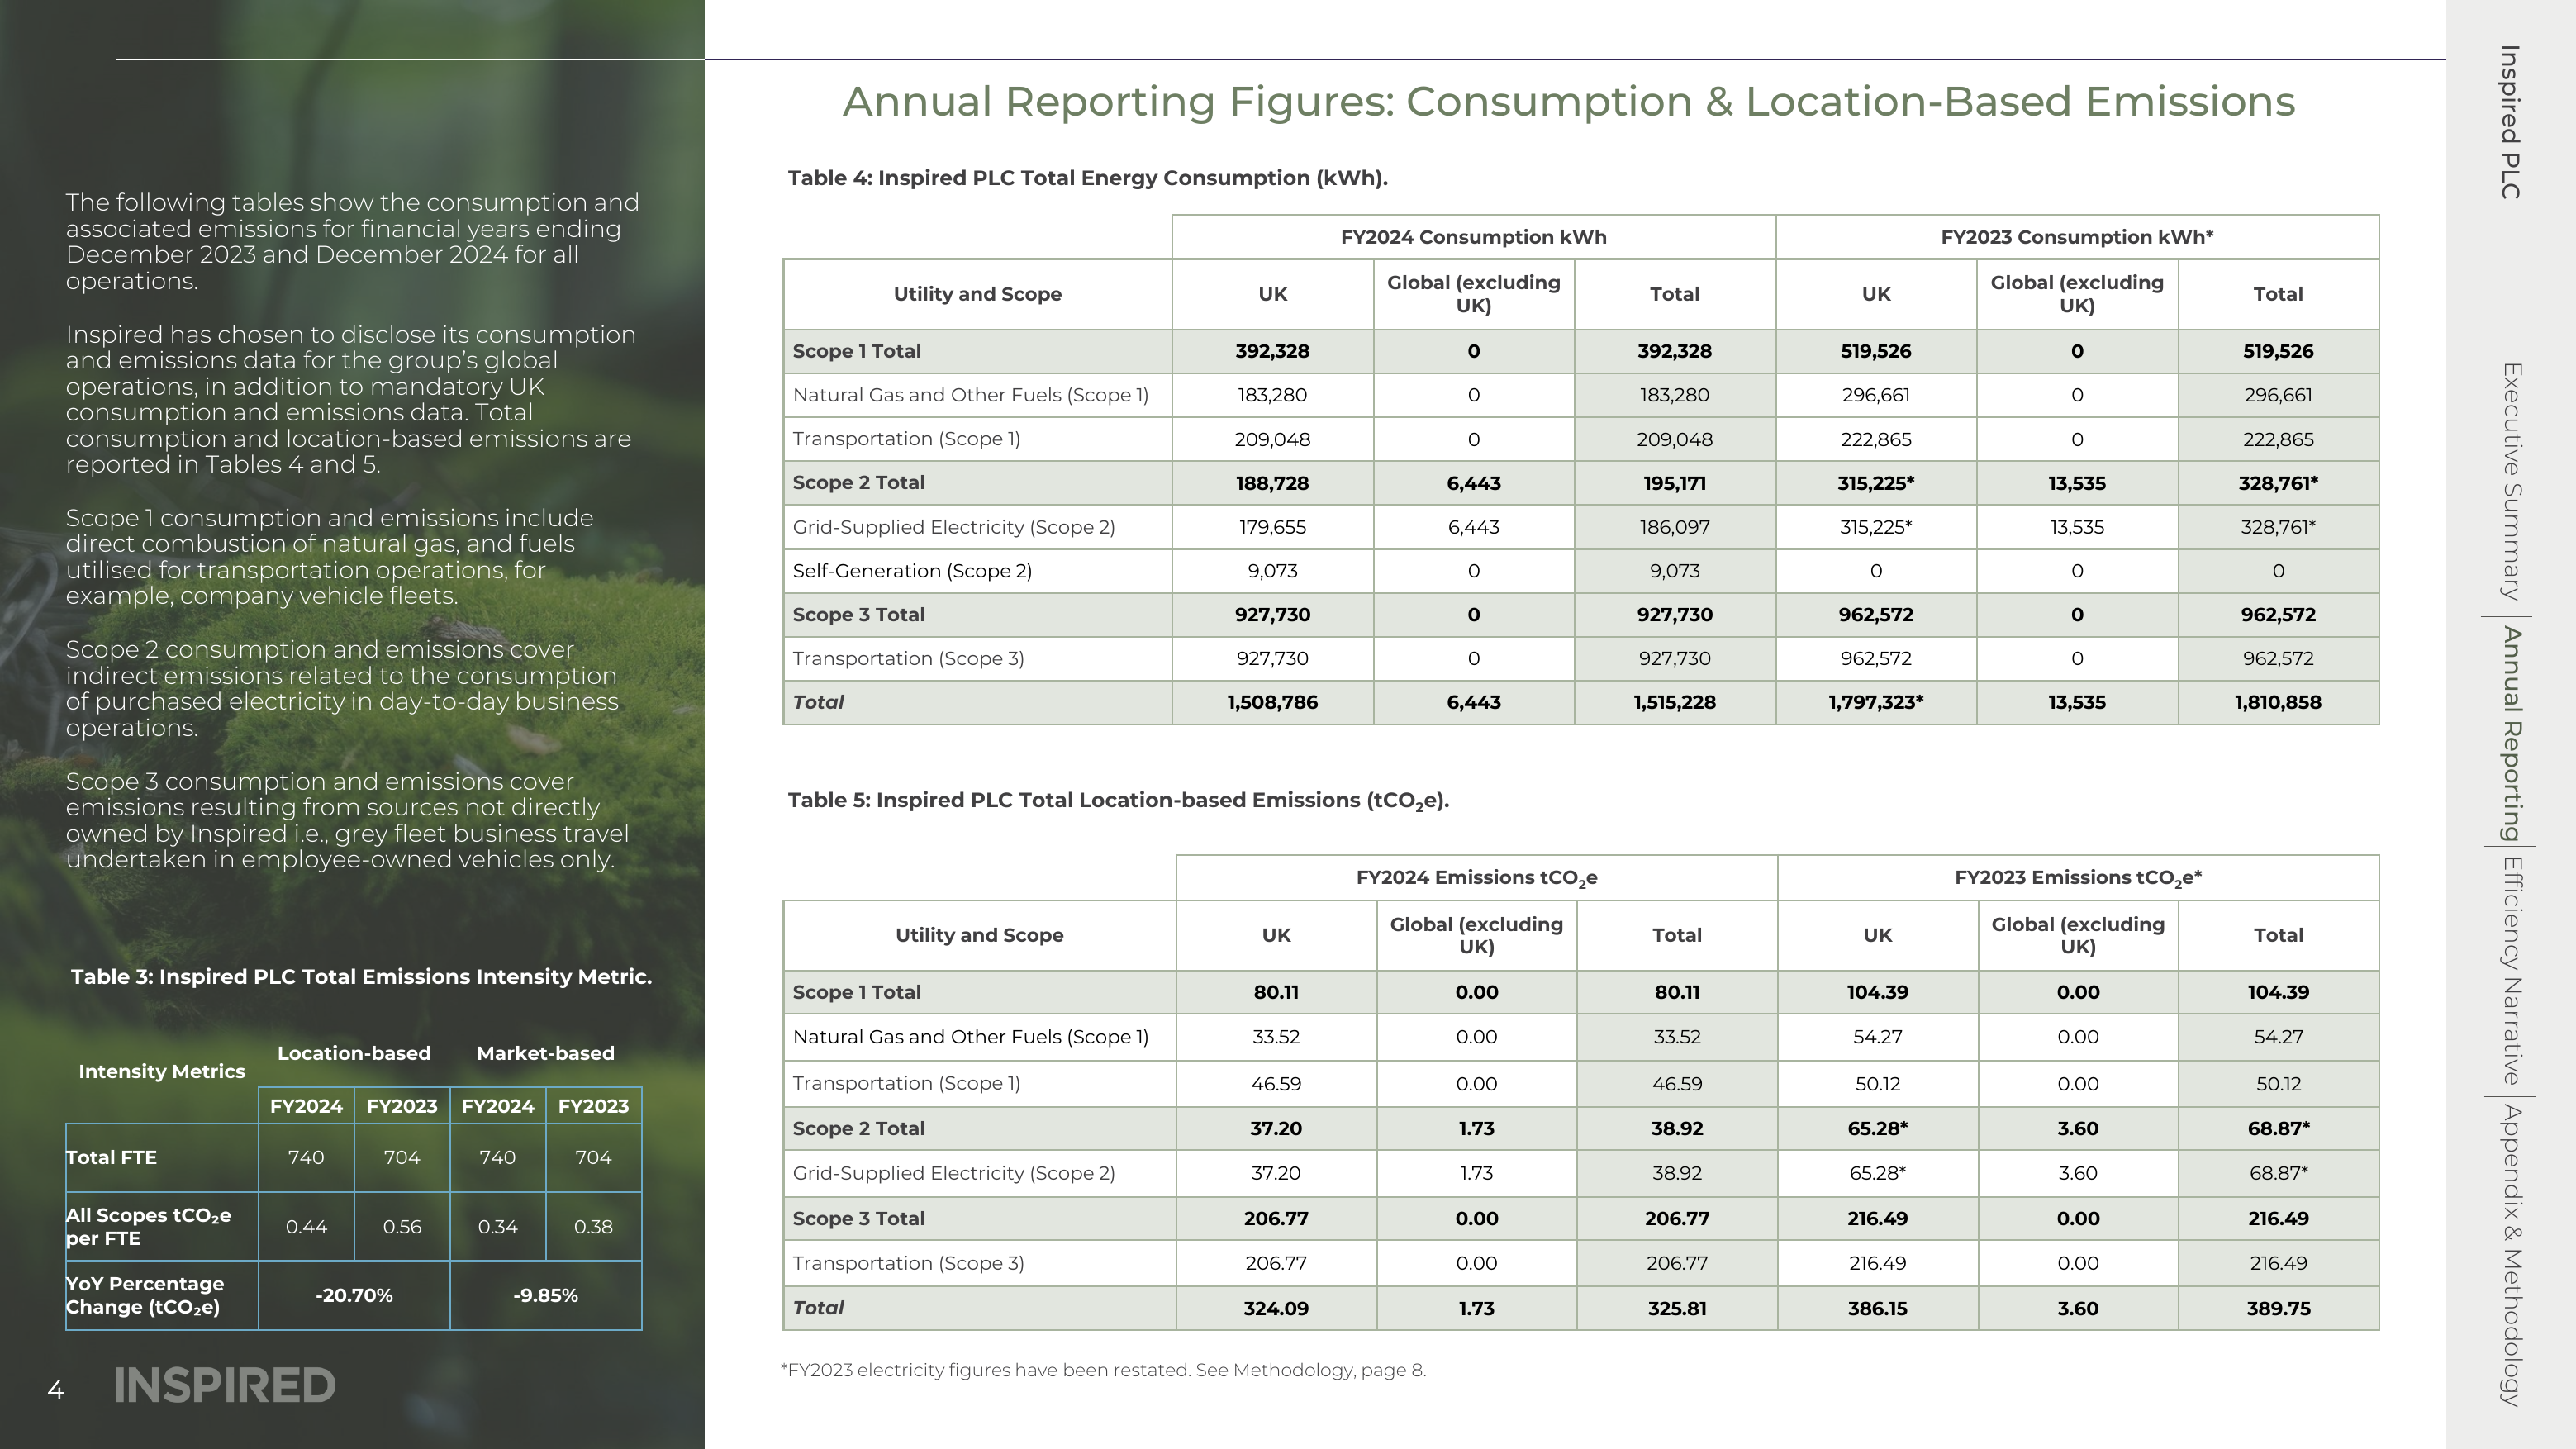Click the UK total cell 1,508,786

[x=1272, y=702]
